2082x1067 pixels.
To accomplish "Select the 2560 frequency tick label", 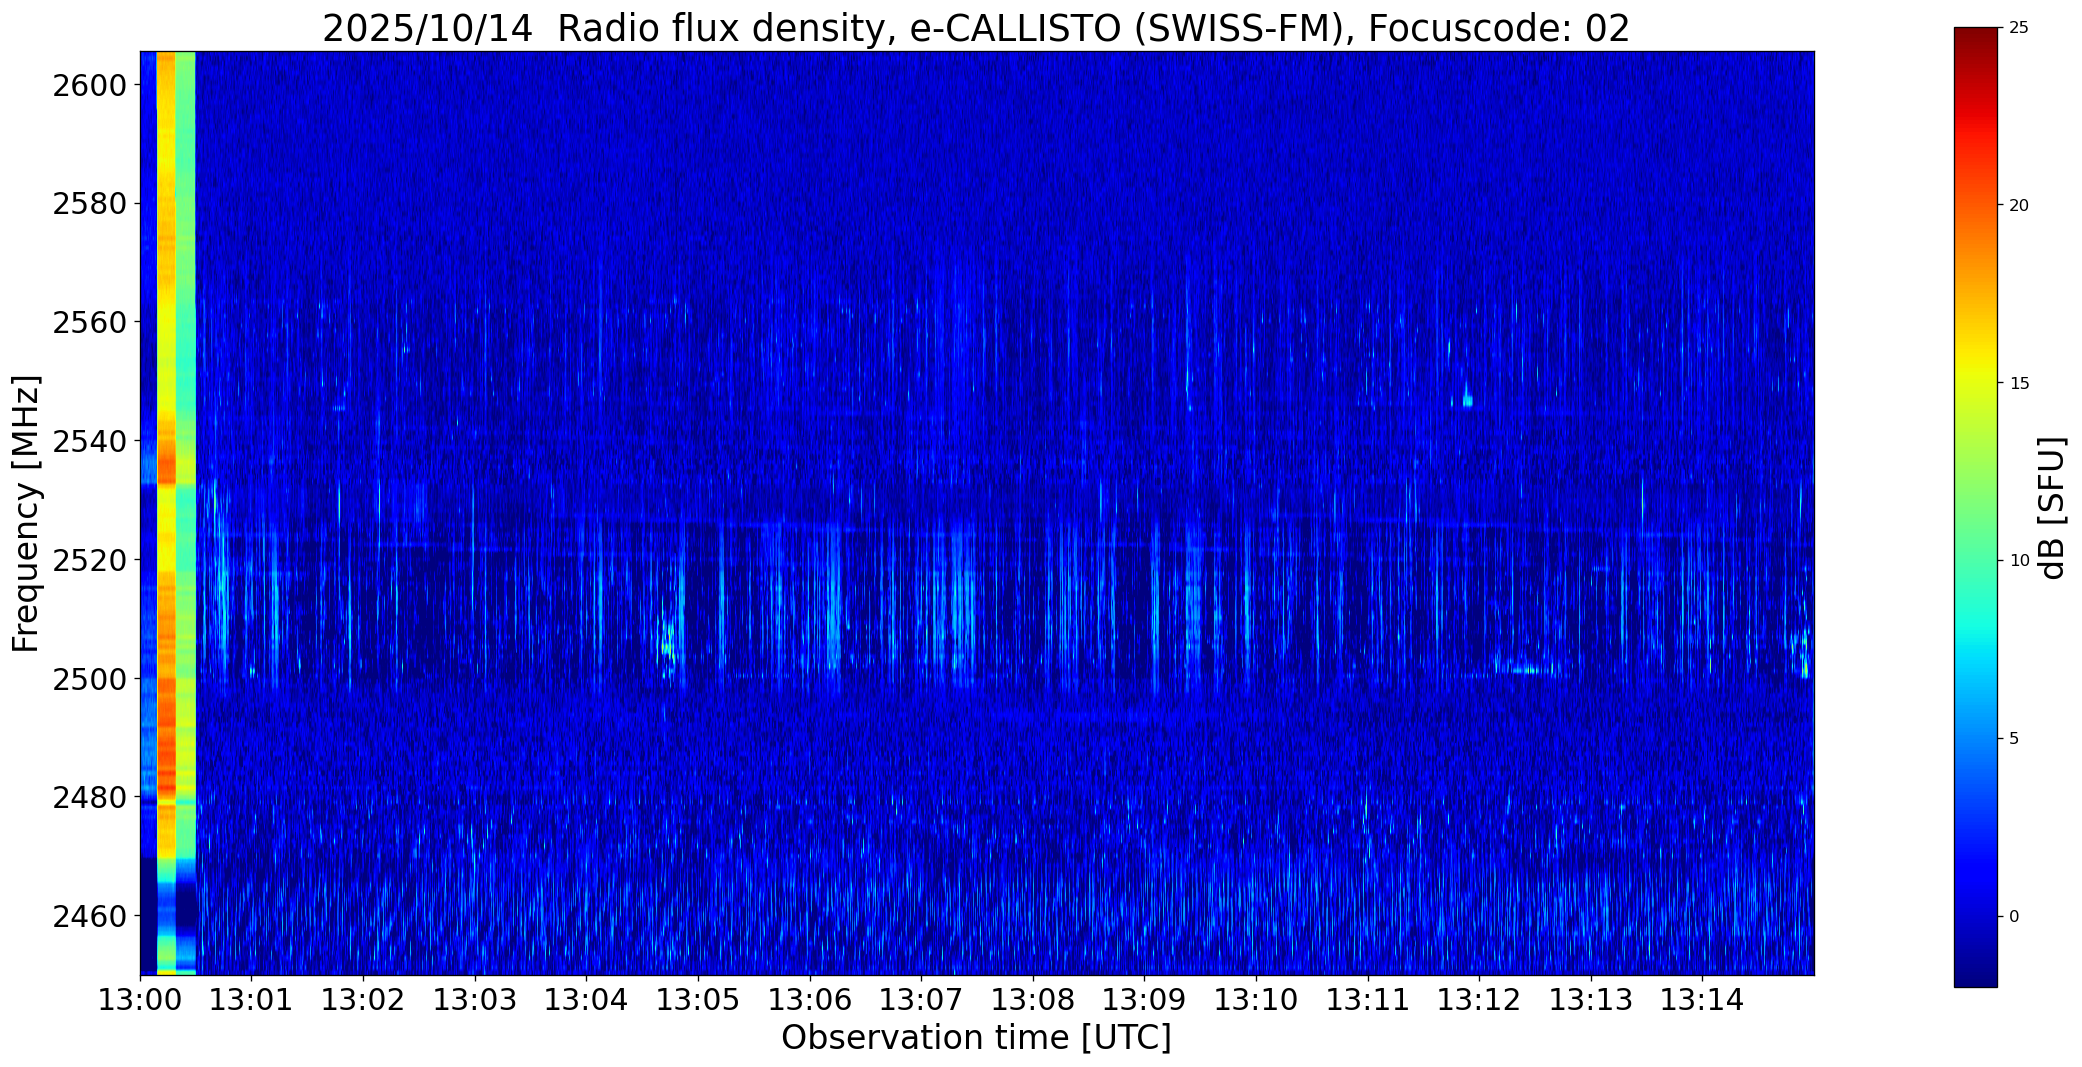I will click(88, 323).
